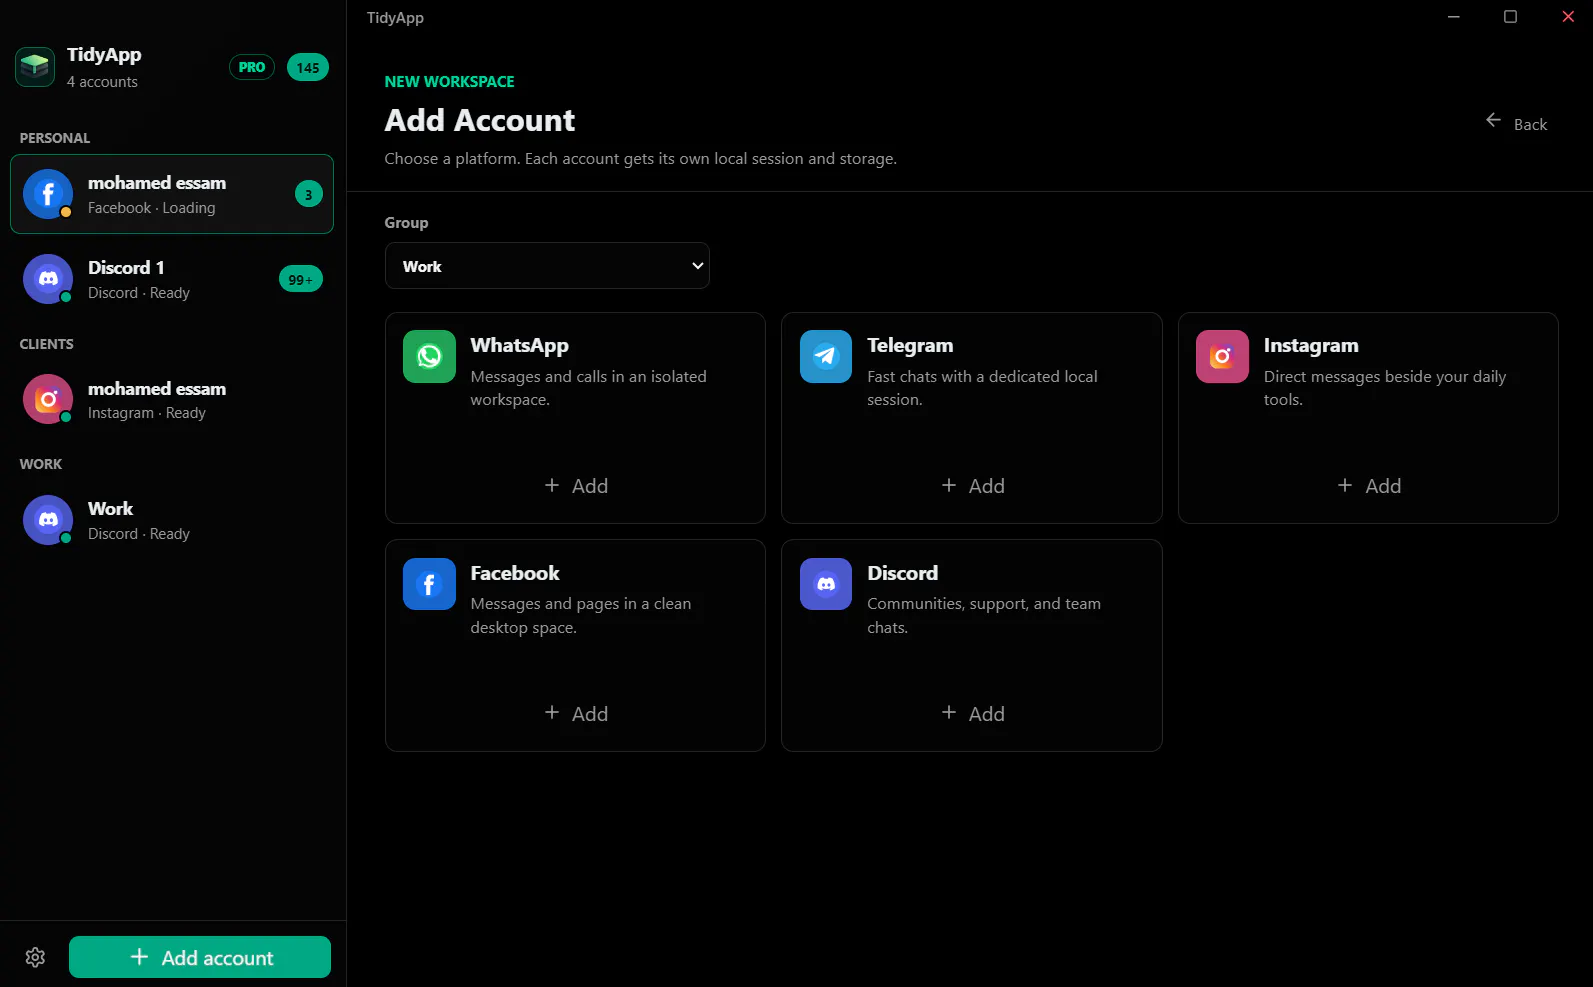
Task: Click the '4 accounts' text
Action: 102,82
